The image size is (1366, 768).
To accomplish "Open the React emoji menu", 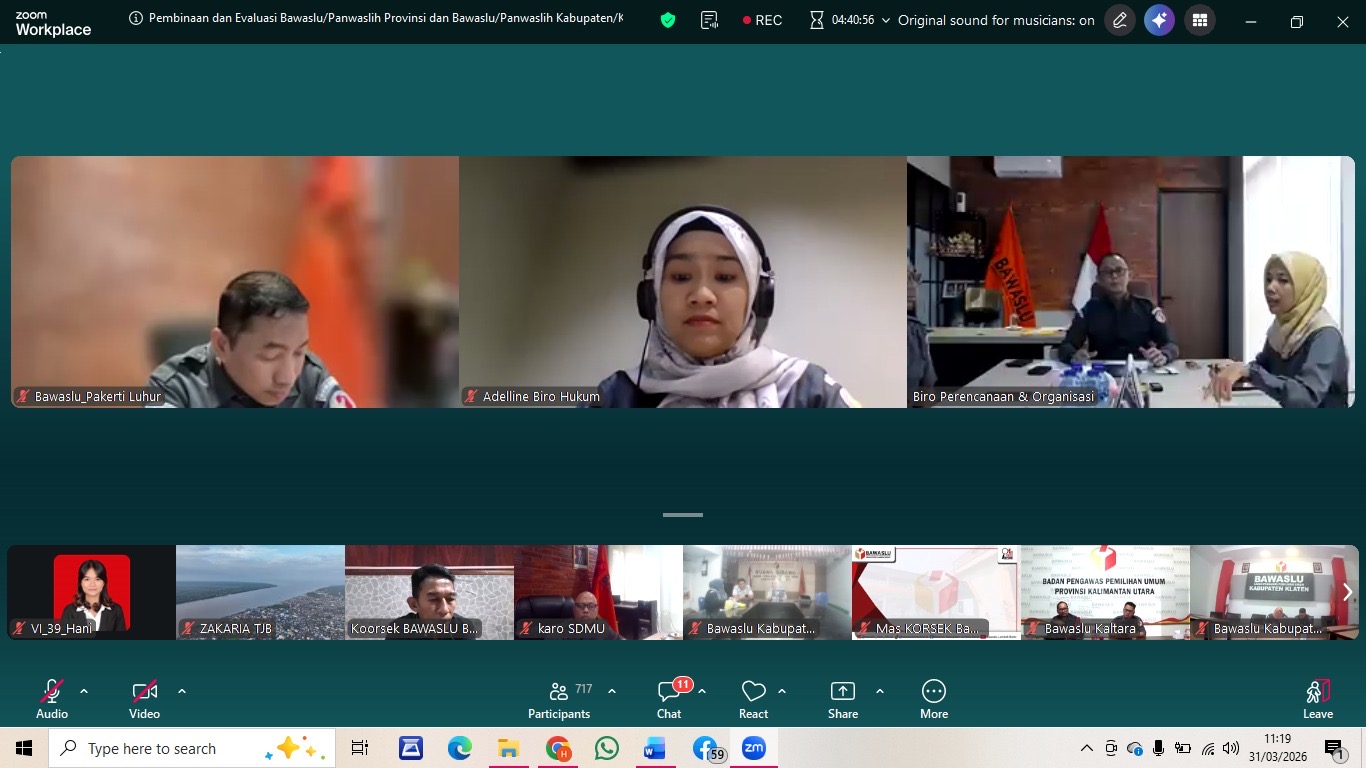I will 753,699.
